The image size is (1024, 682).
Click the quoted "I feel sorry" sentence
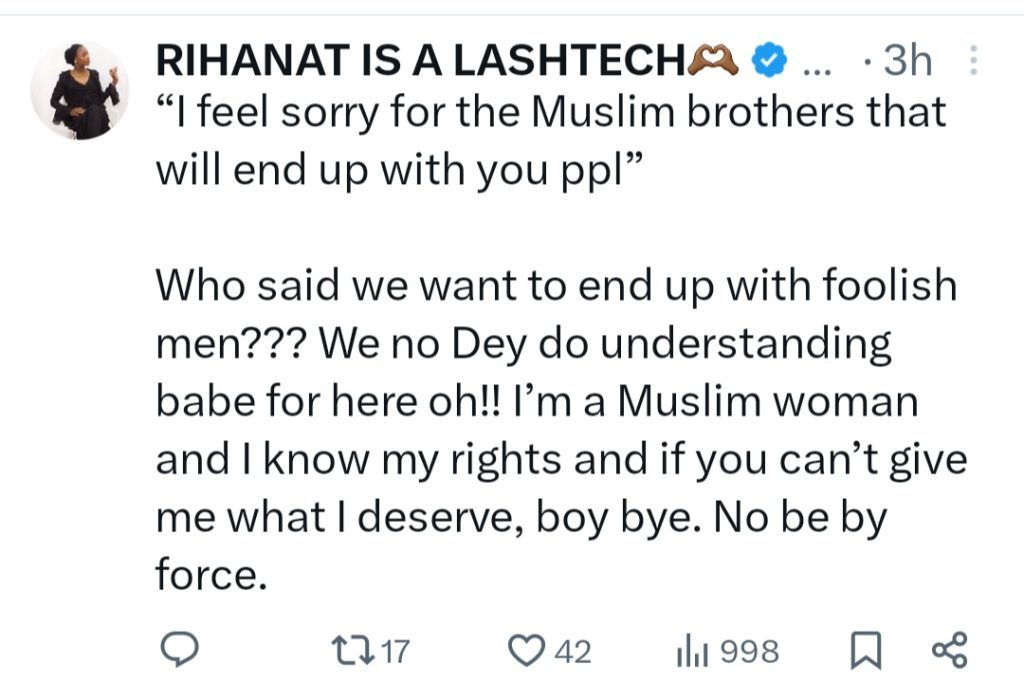550,112
